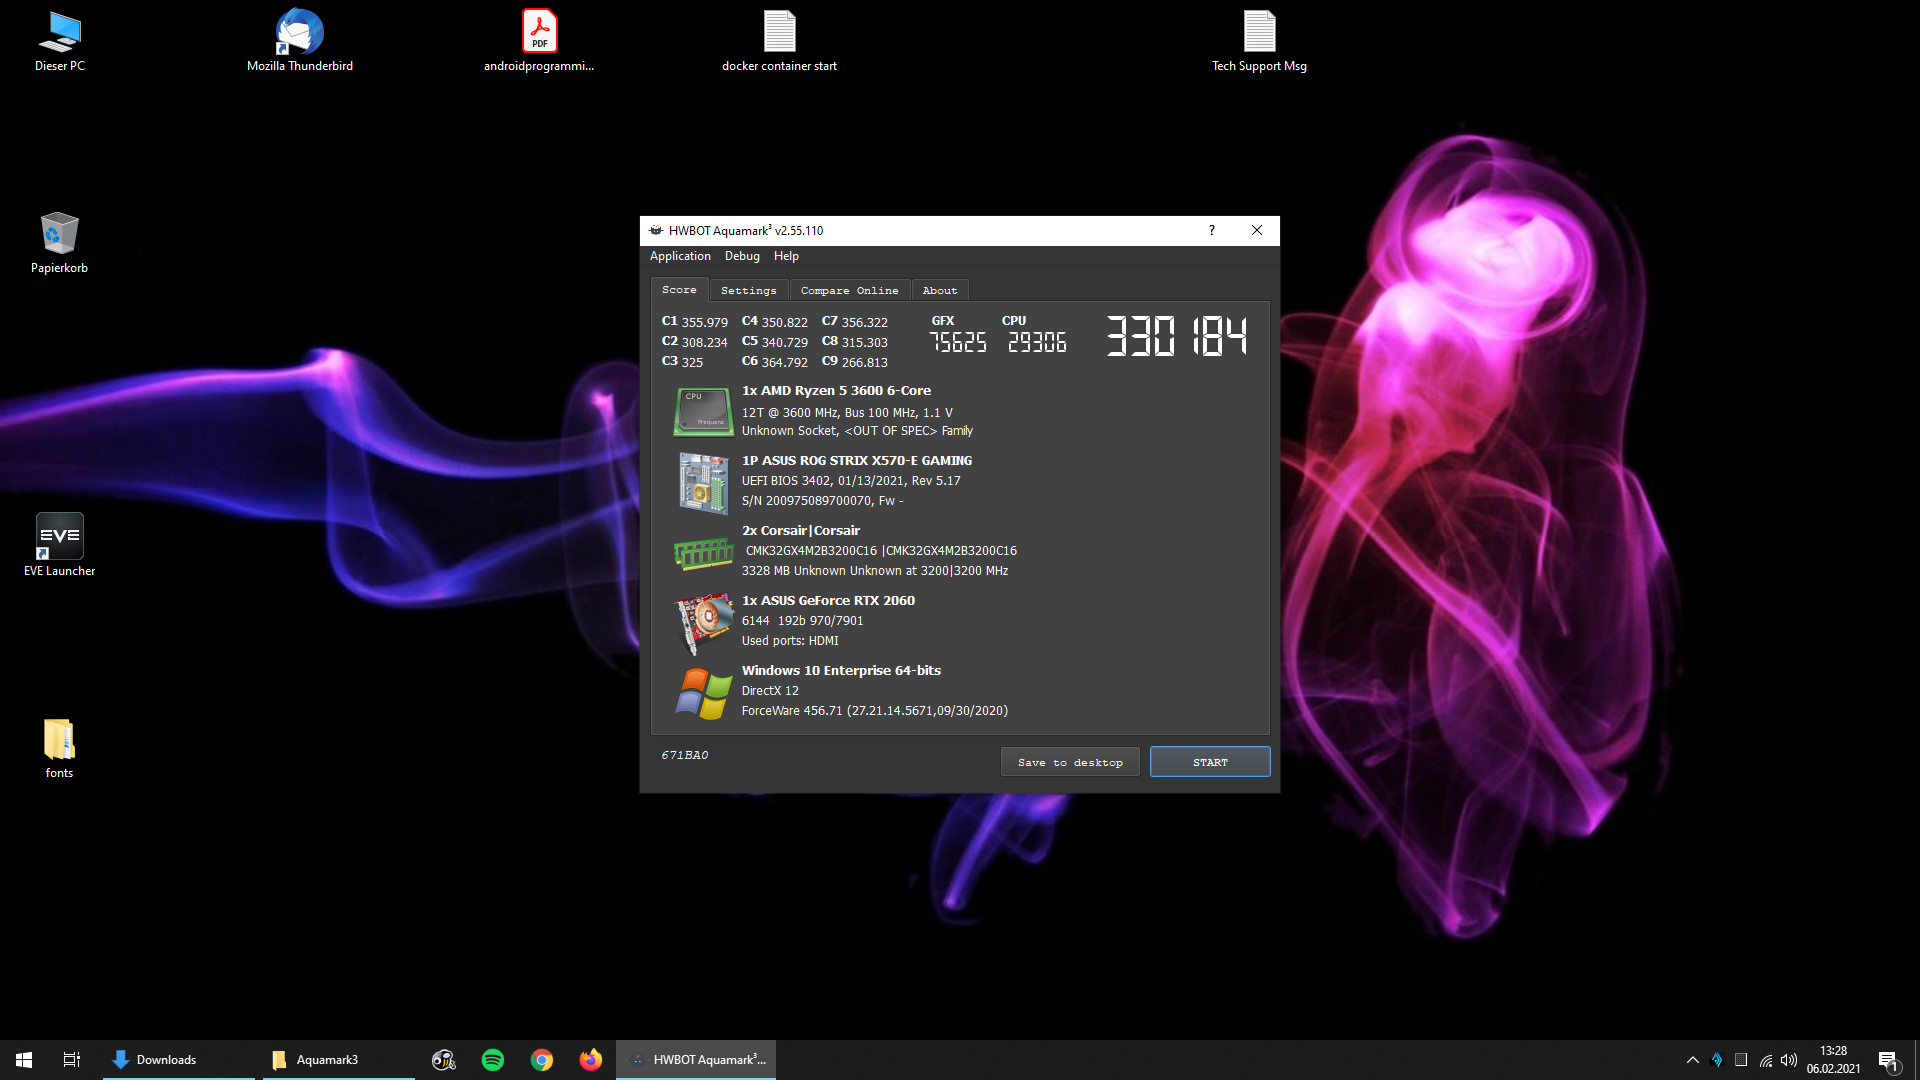1920x1080 pixels.
Task: Launch Mozilla Thunderbird from desktop
Action: click(x=299, y=41)
